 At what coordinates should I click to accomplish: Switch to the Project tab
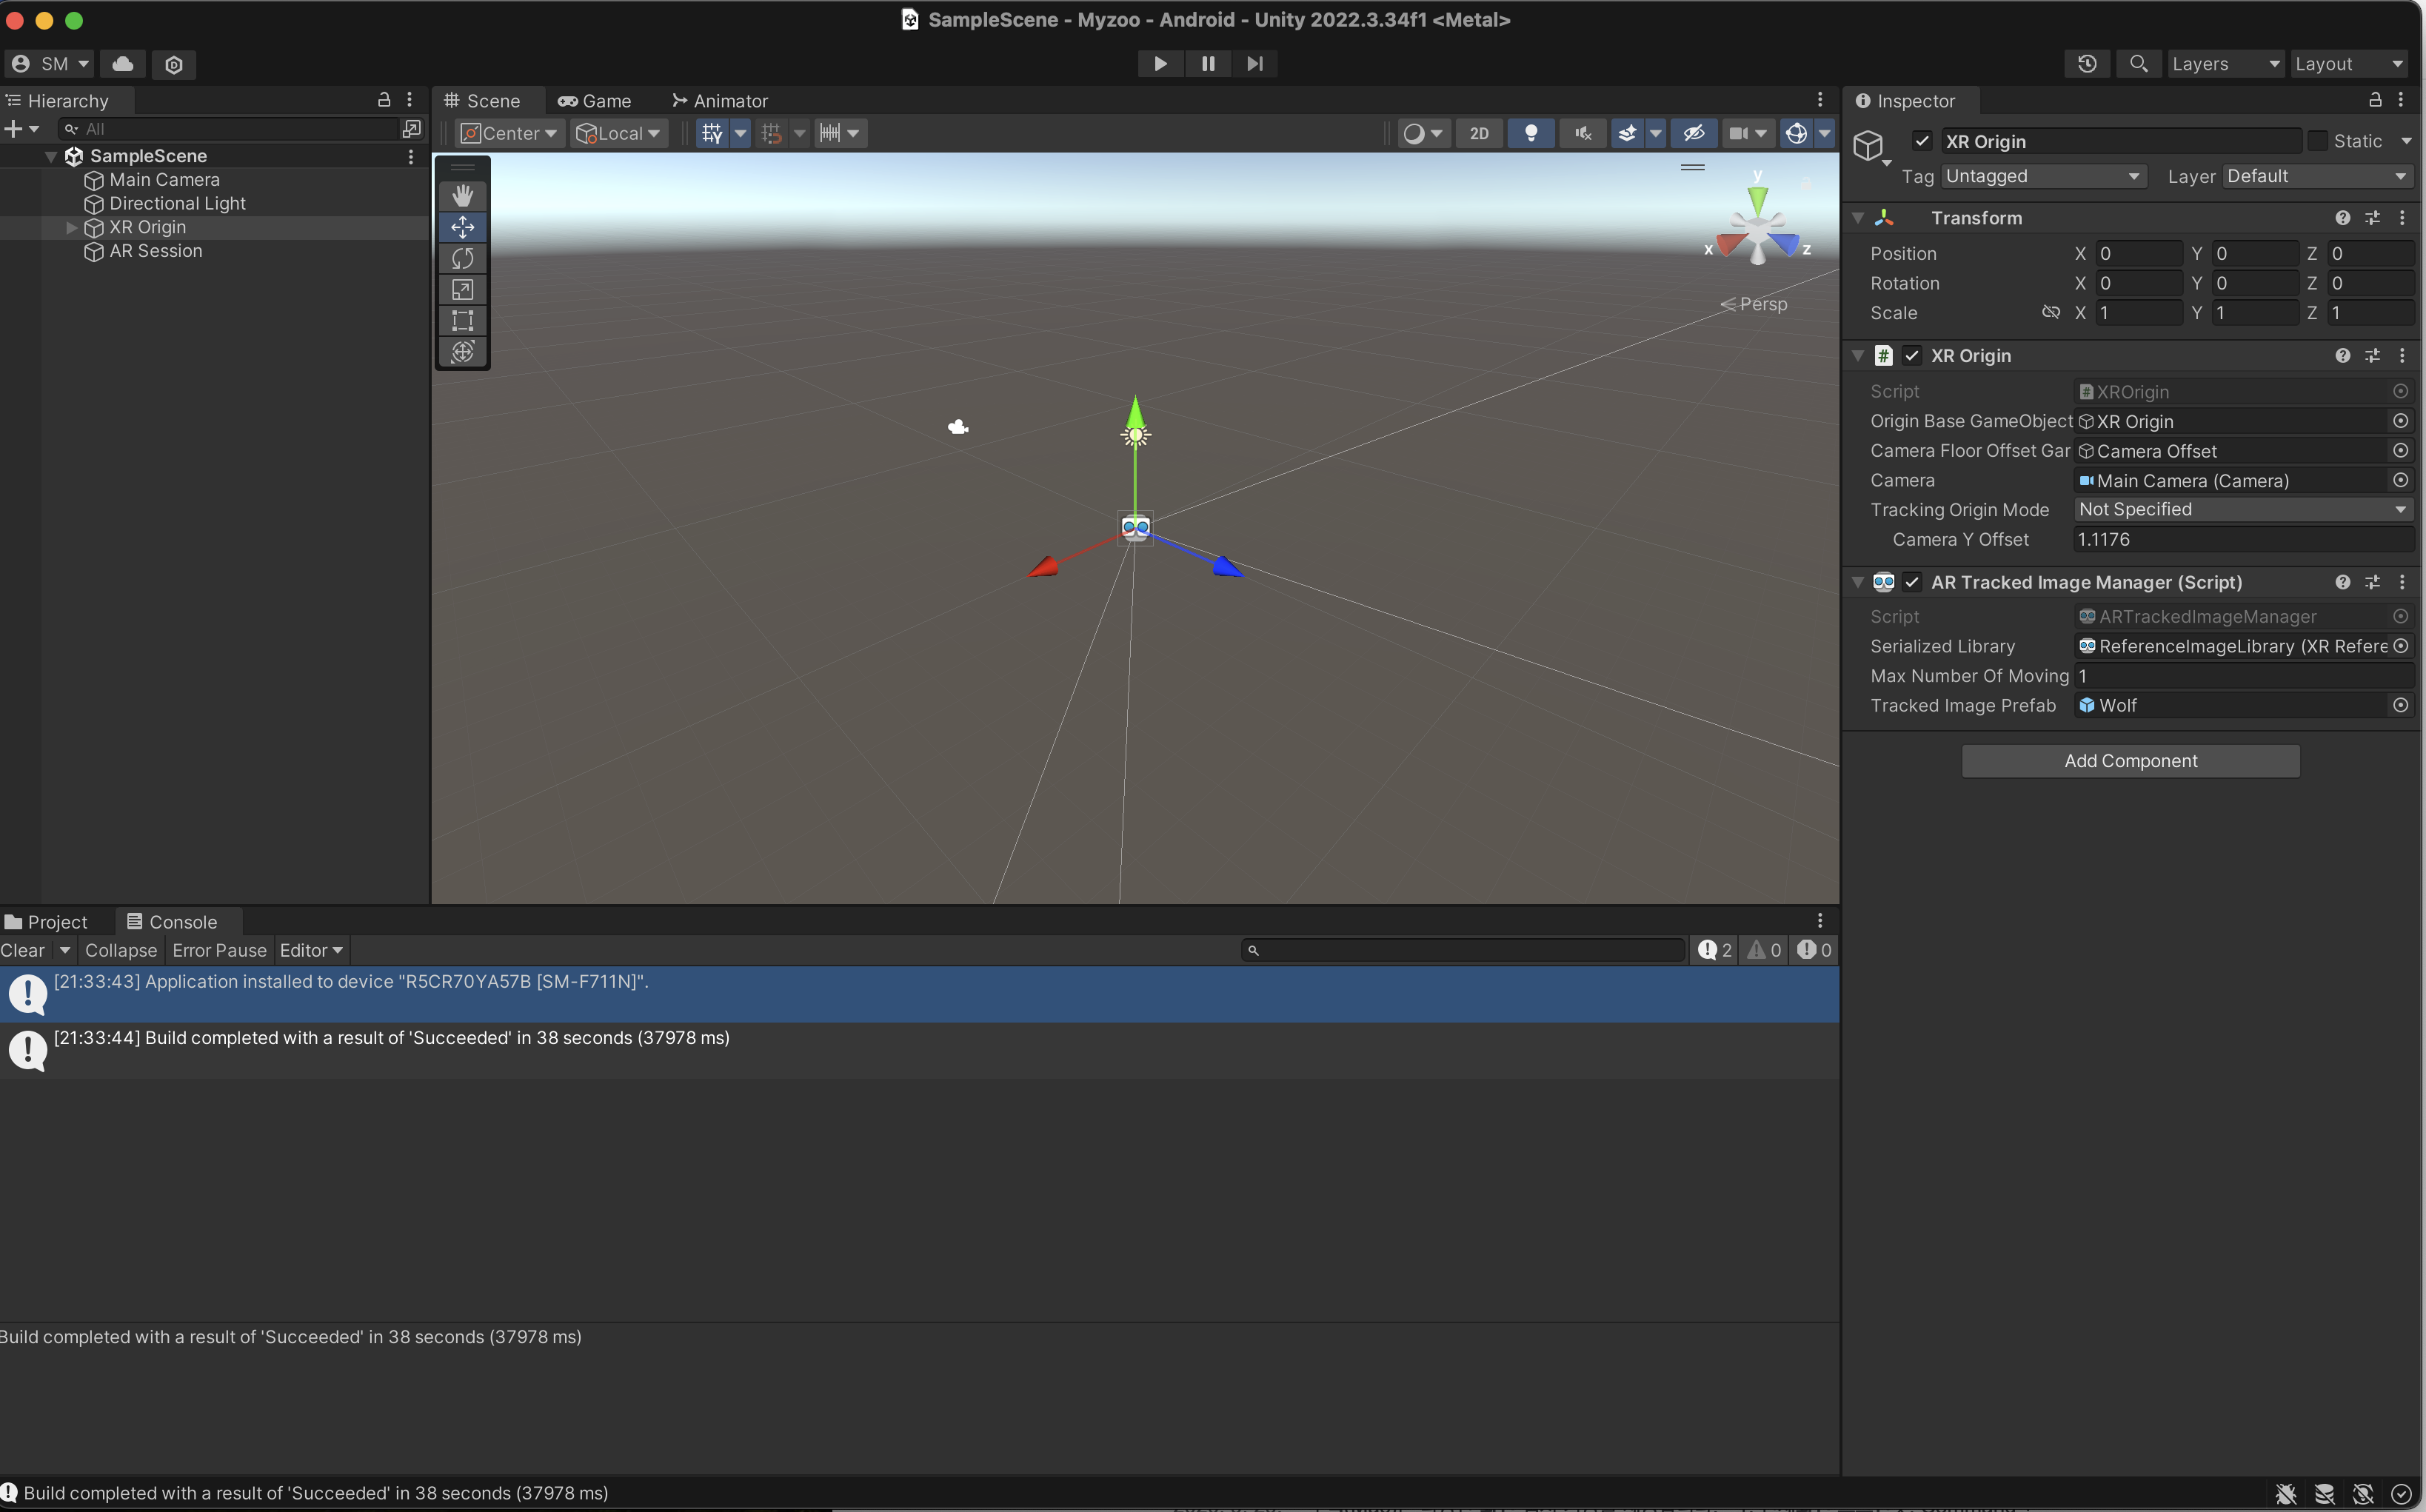coord(47,922)
